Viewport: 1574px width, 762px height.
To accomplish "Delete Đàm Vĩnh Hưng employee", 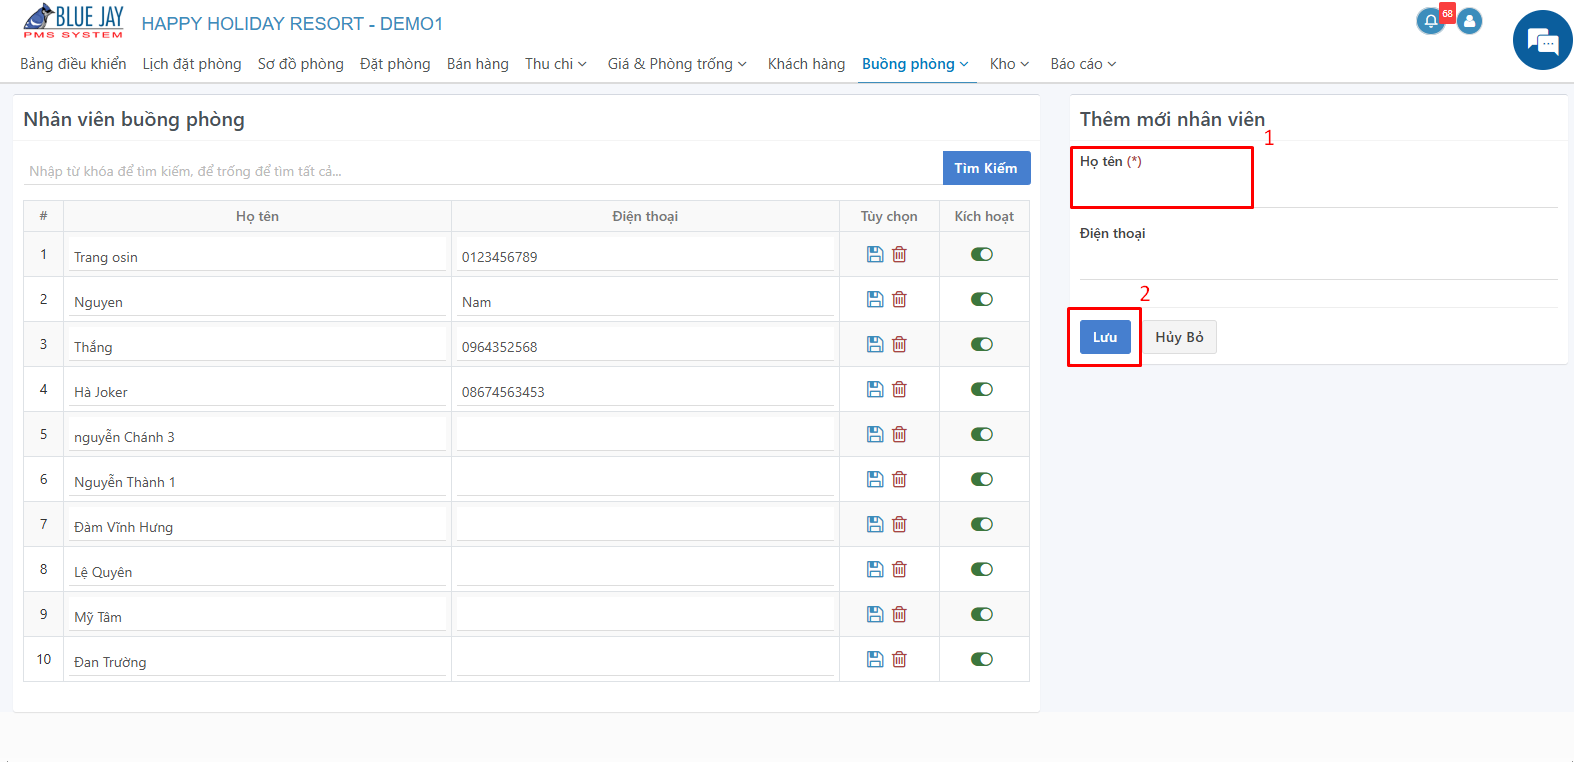I will pyautogui.click(x=899, y=524).
